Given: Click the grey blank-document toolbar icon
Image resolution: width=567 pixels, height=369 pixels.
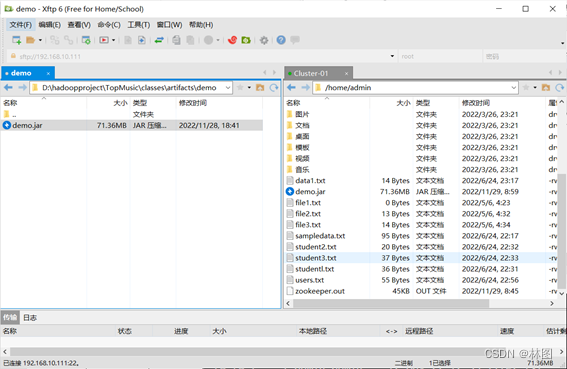Looking at the screenshot, I should (x=128, y=40).
